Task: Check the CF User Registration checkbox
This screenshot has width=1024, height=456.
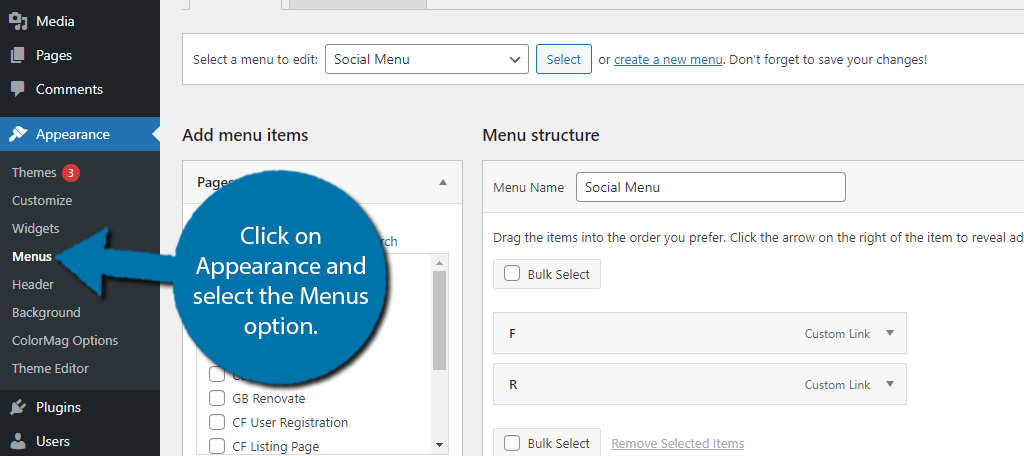Action: click(x=216, y=422)
